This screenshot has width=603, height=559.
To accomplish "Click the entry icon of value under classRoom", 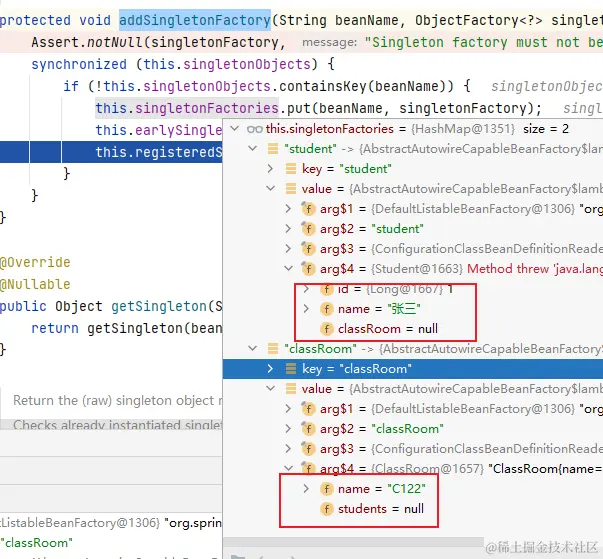I will [291, 389].
